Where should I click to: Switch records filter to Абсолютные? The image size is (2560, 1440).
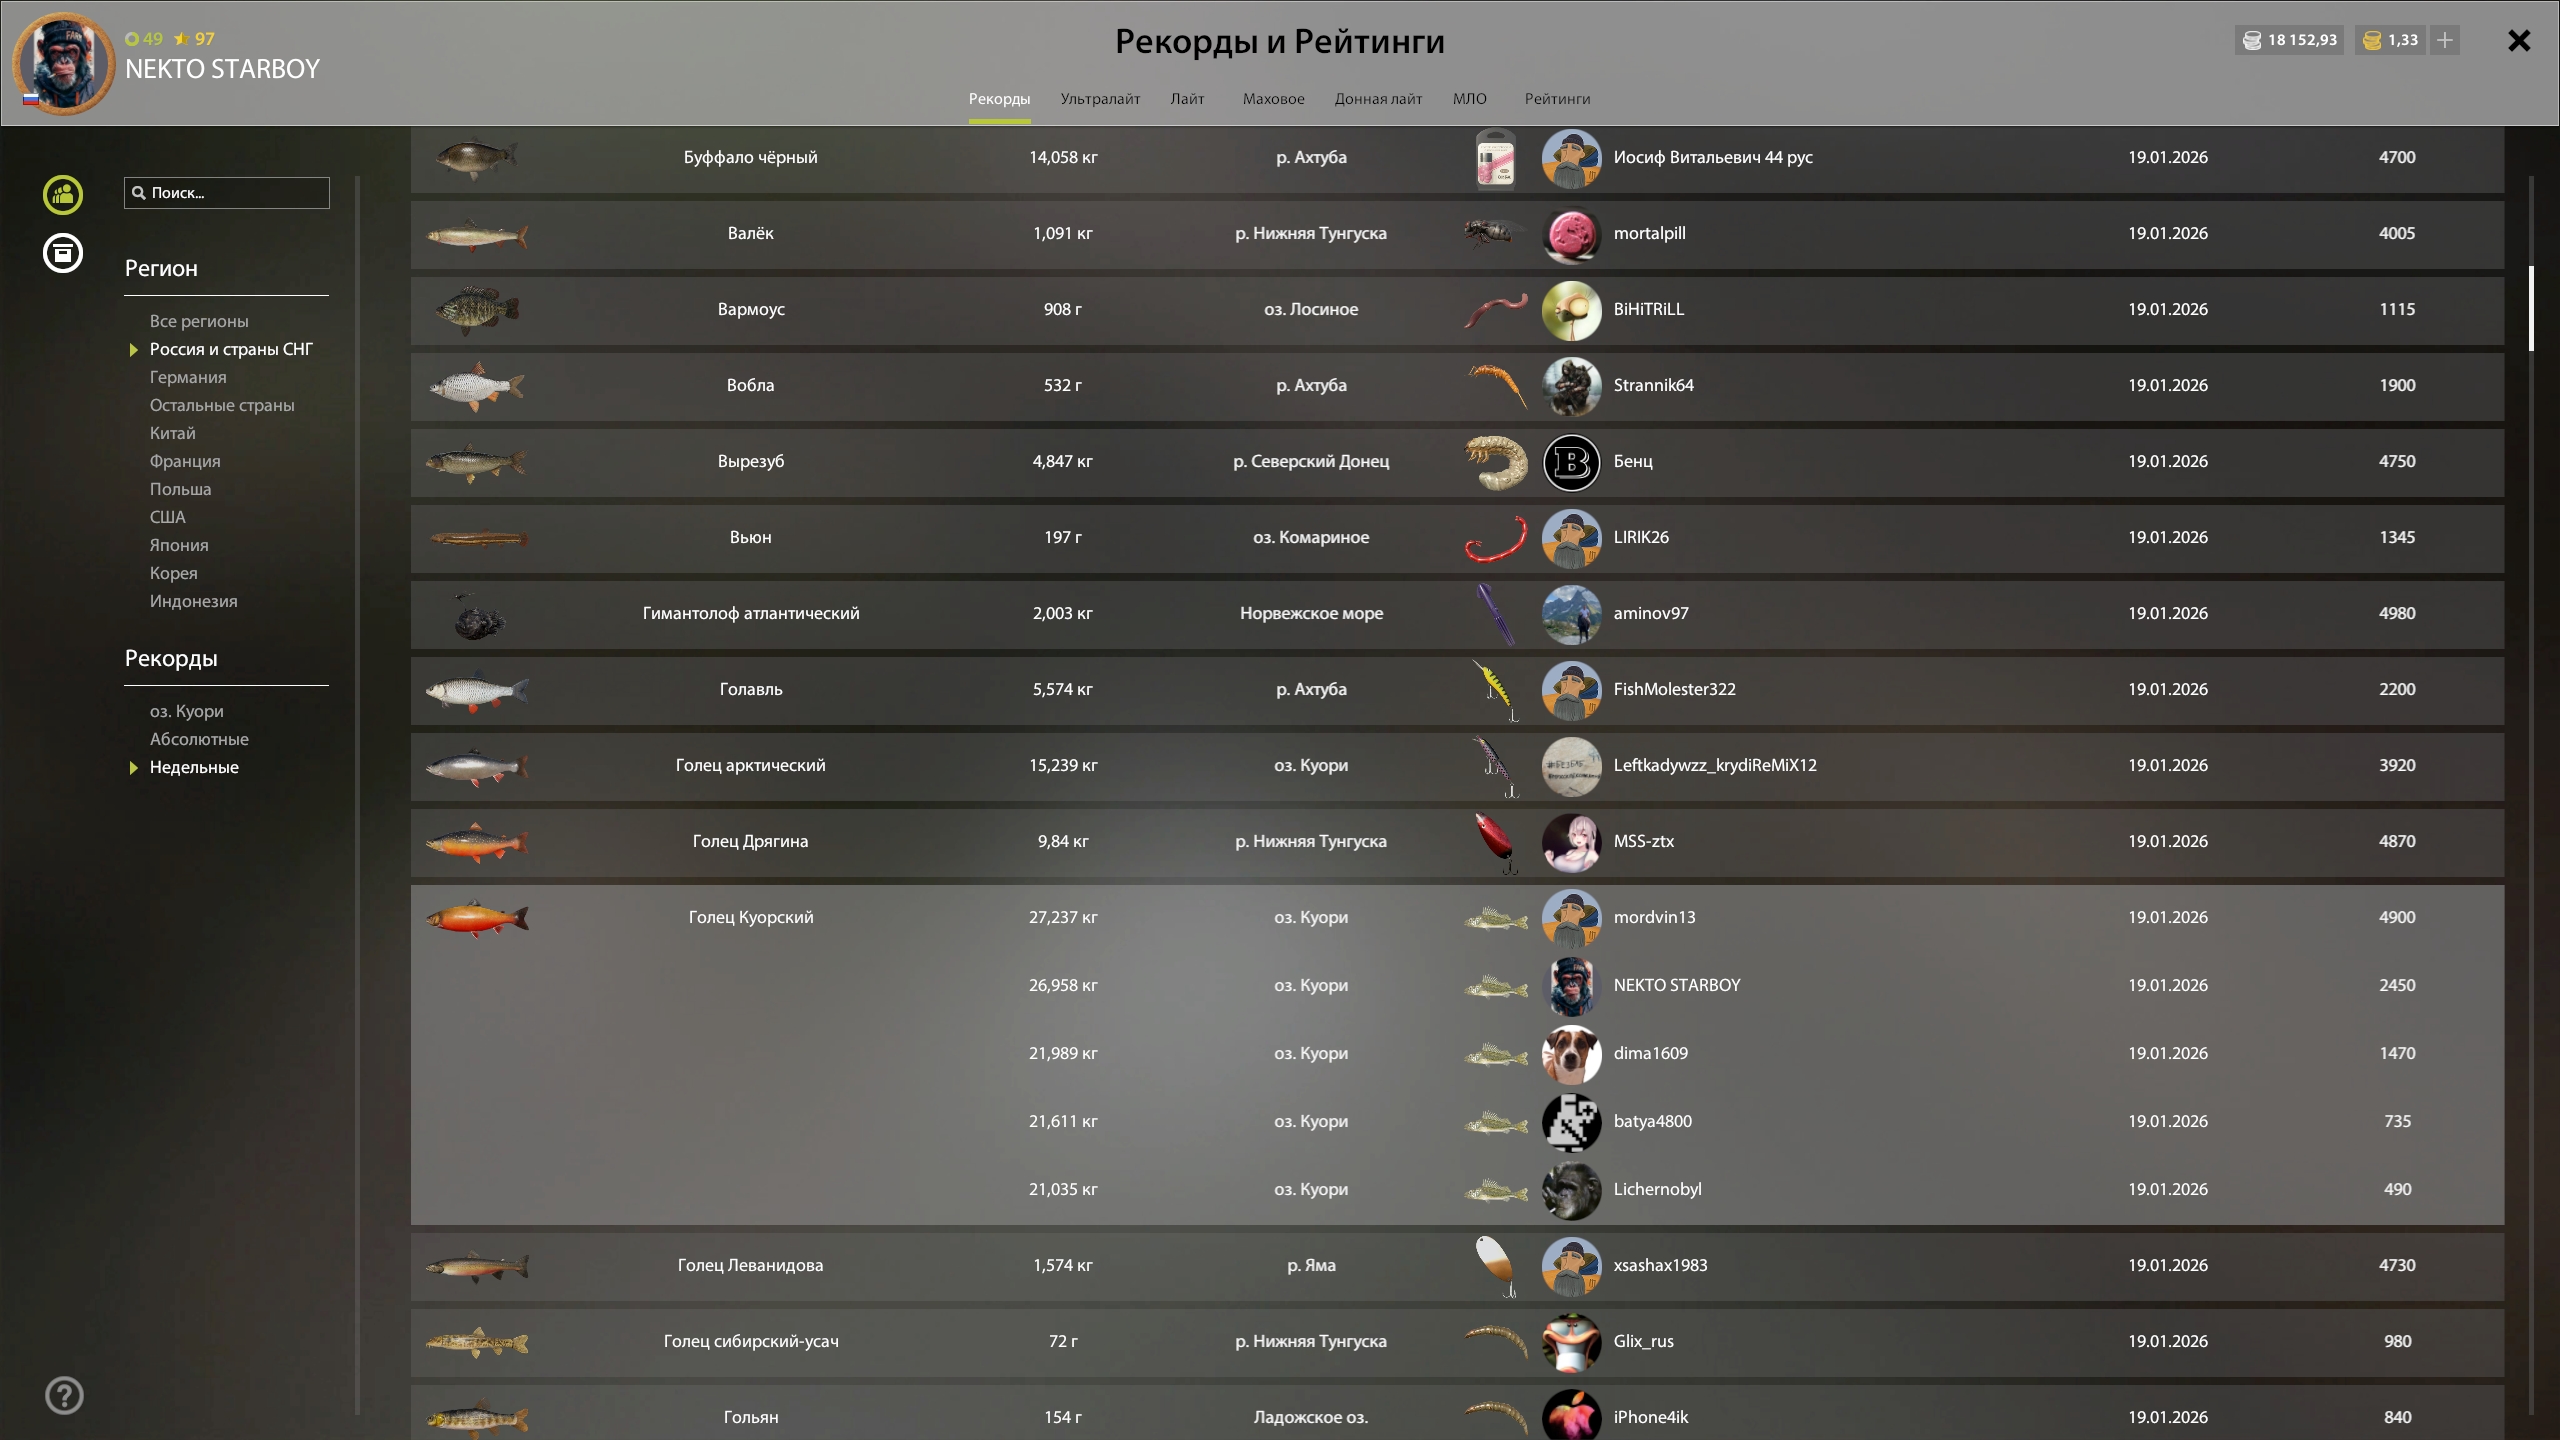[199, 739]
